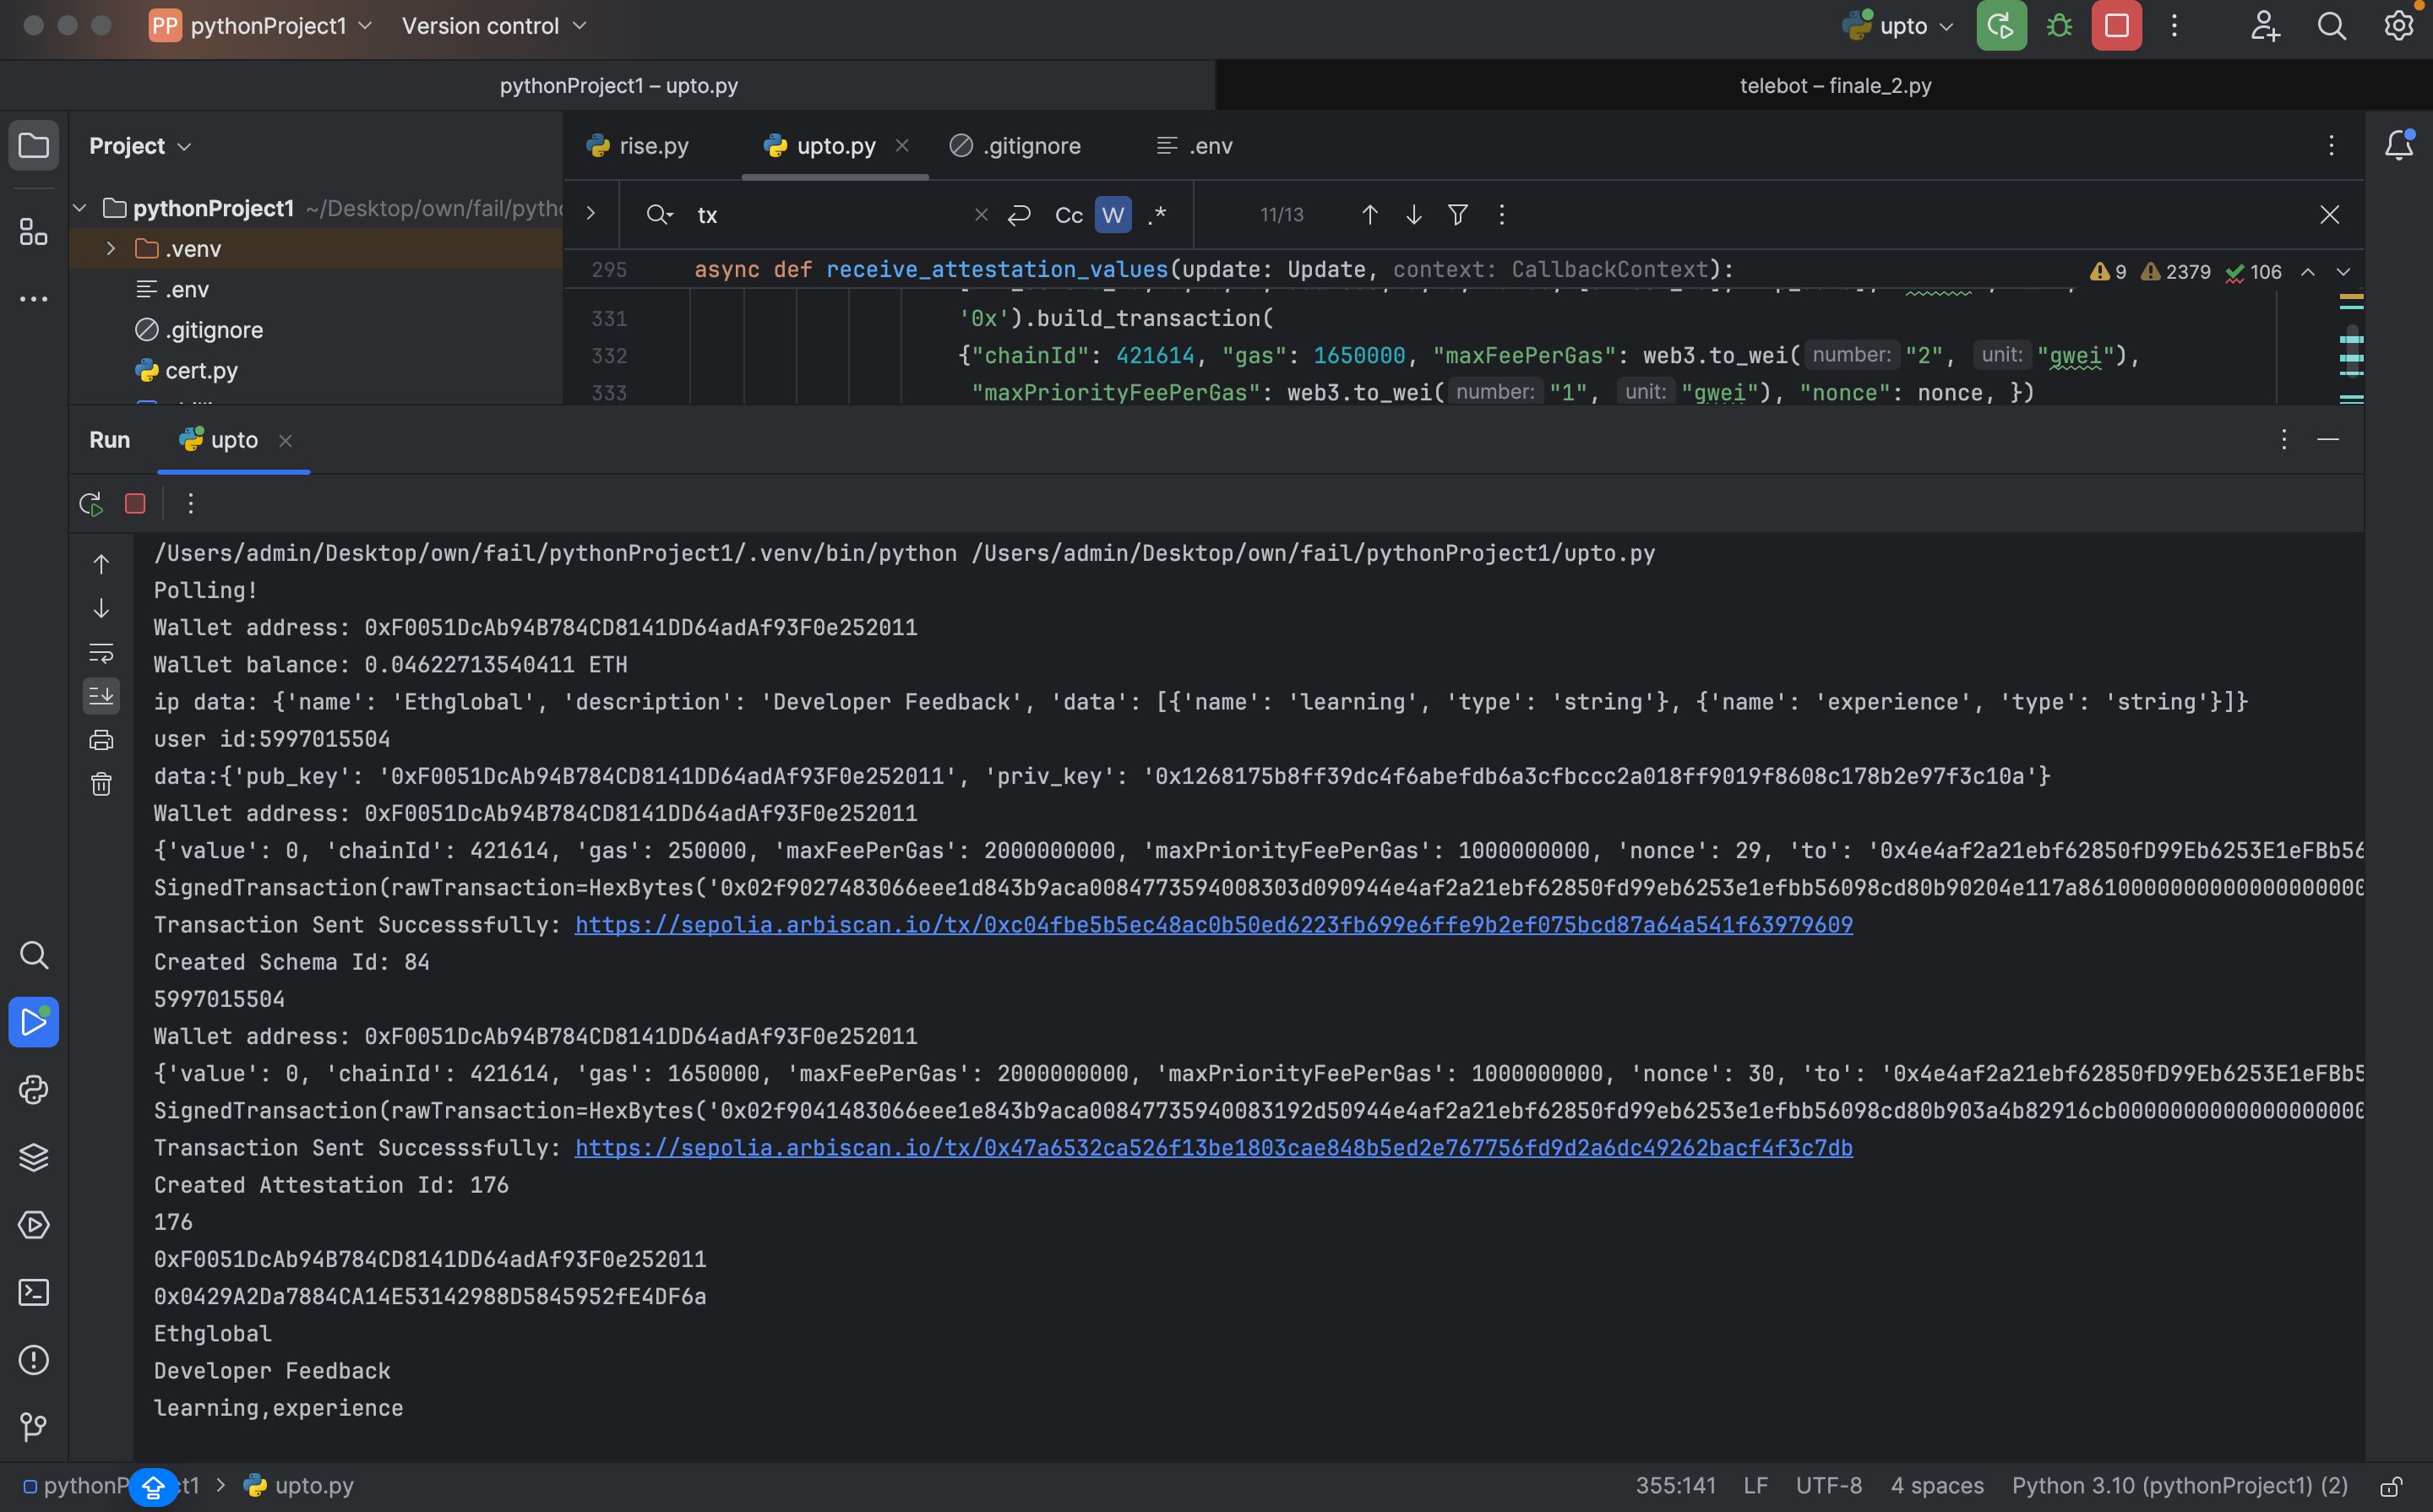Open the Services tool window icon

[34, 1225]
